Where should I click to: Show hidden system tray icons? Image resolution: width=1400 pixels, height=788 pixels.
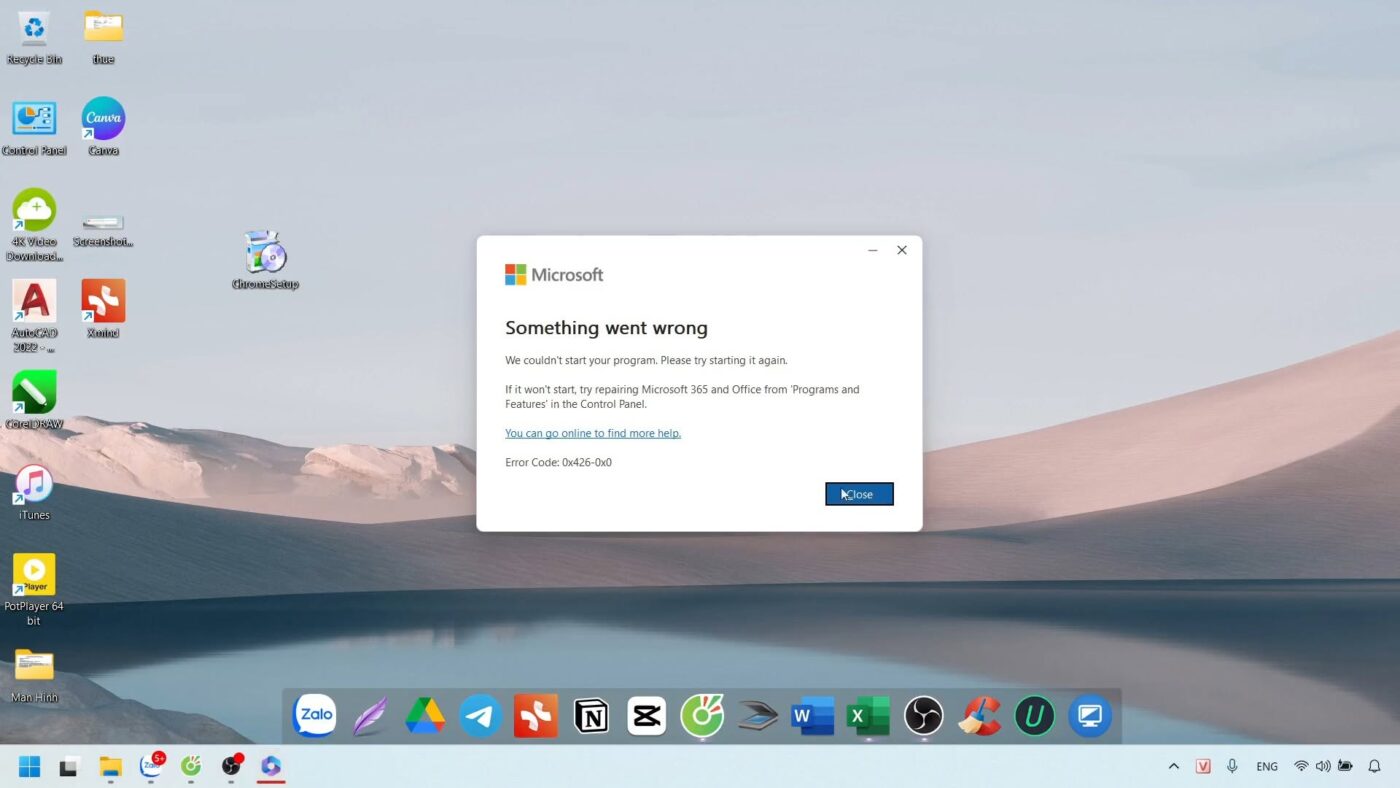click(1174, 767)
